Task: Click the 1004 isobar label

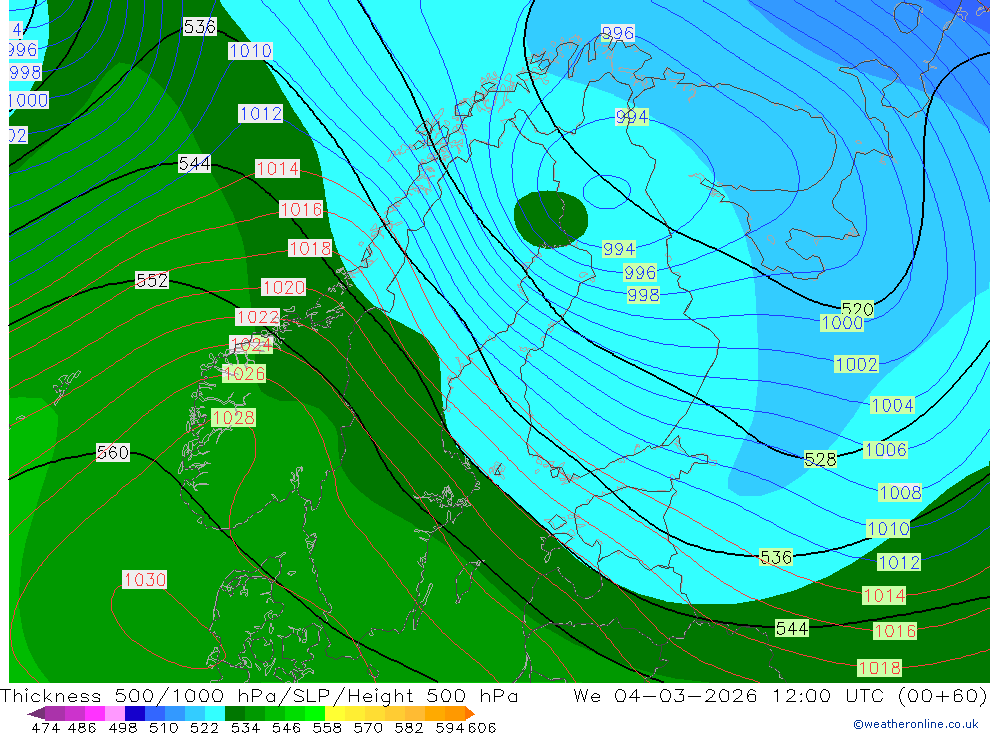Action: coord(892,405)
